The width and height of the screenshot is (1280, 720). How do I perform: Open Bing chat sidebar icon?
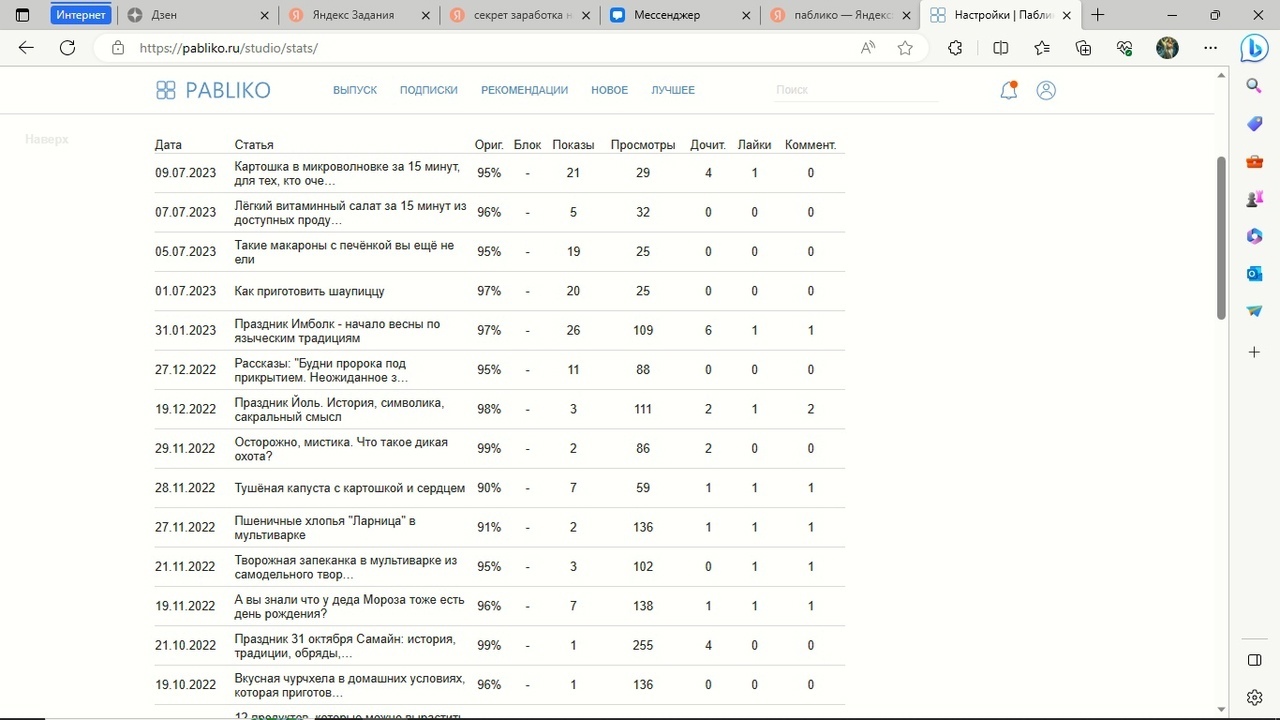(x=1254, y=48)
